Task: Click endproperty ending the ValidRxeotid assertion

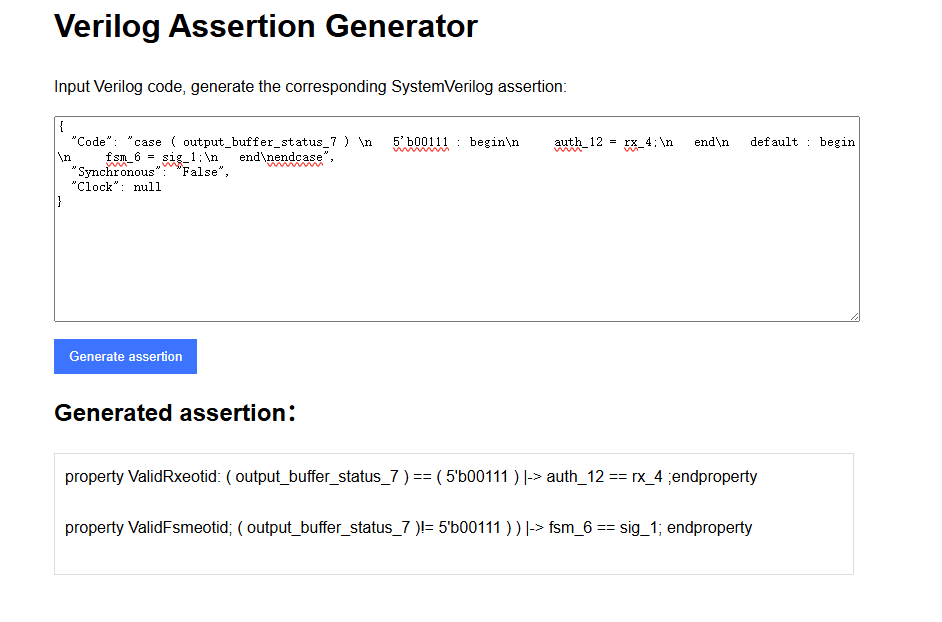Action: [x=714, y=477]
